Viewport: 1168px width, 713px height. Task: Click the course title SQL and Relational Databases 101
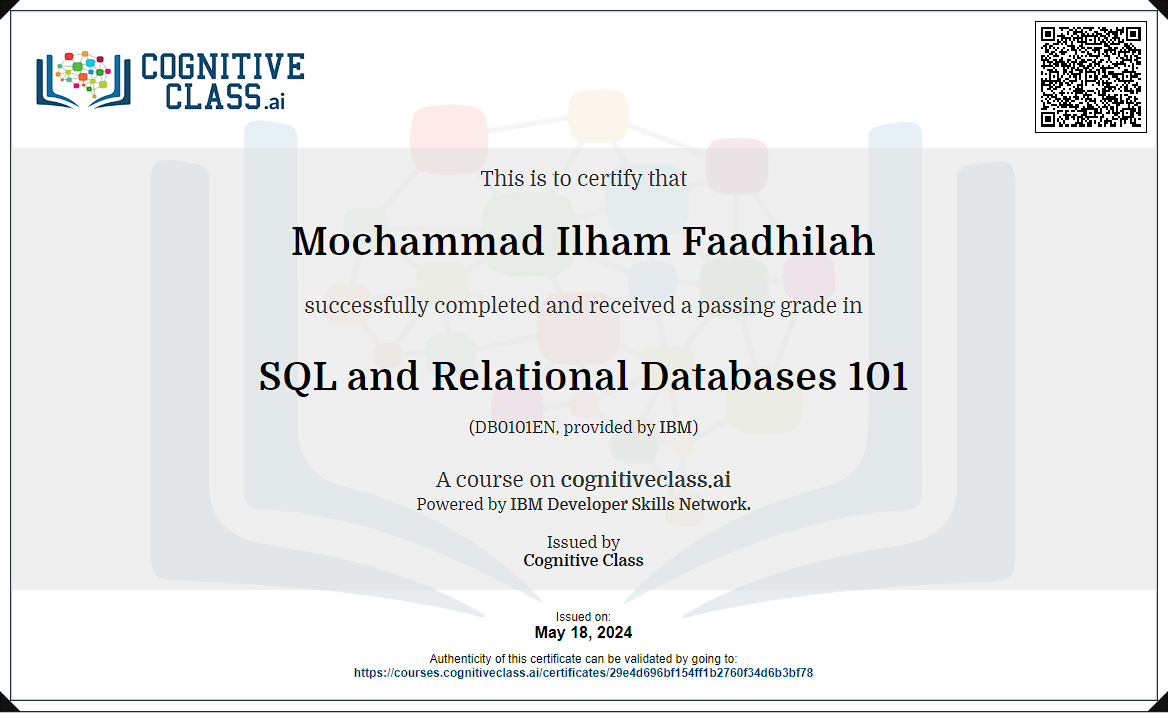[583, 375]
